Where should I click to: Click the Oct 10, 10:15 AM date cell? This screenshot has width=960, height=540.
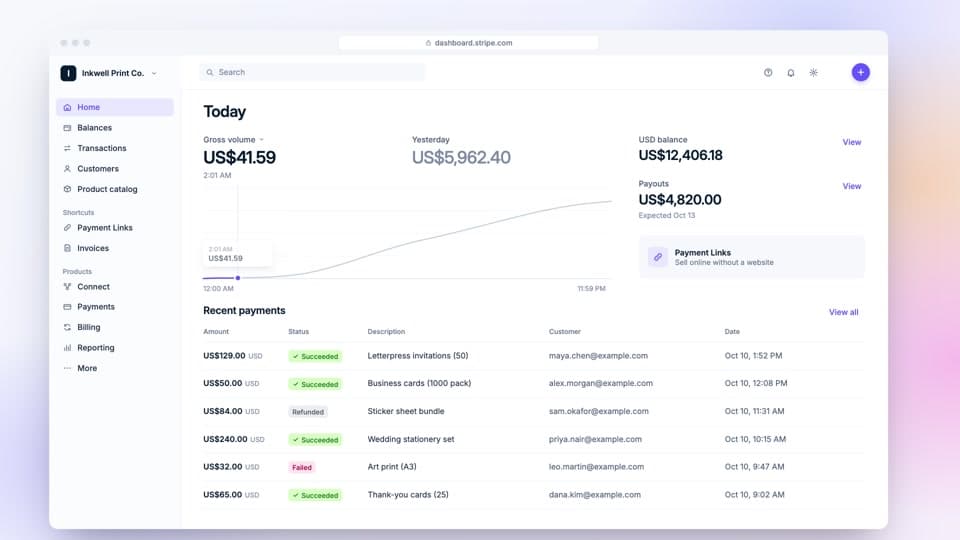[756, 439]
